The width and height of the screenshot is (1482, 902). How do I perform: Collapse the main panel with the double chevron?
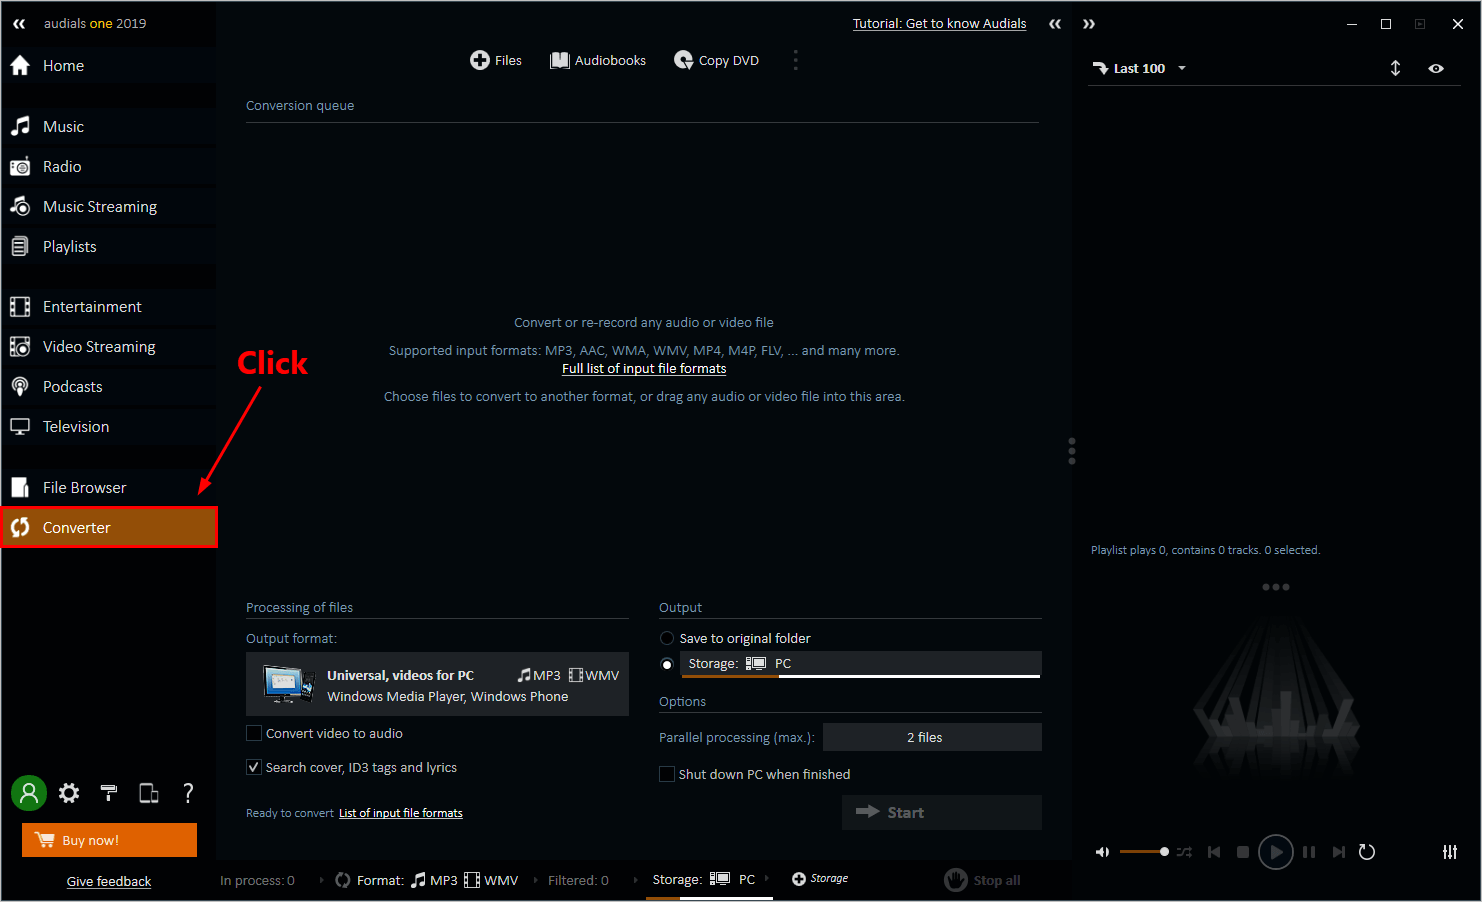tap(1055, 23)
